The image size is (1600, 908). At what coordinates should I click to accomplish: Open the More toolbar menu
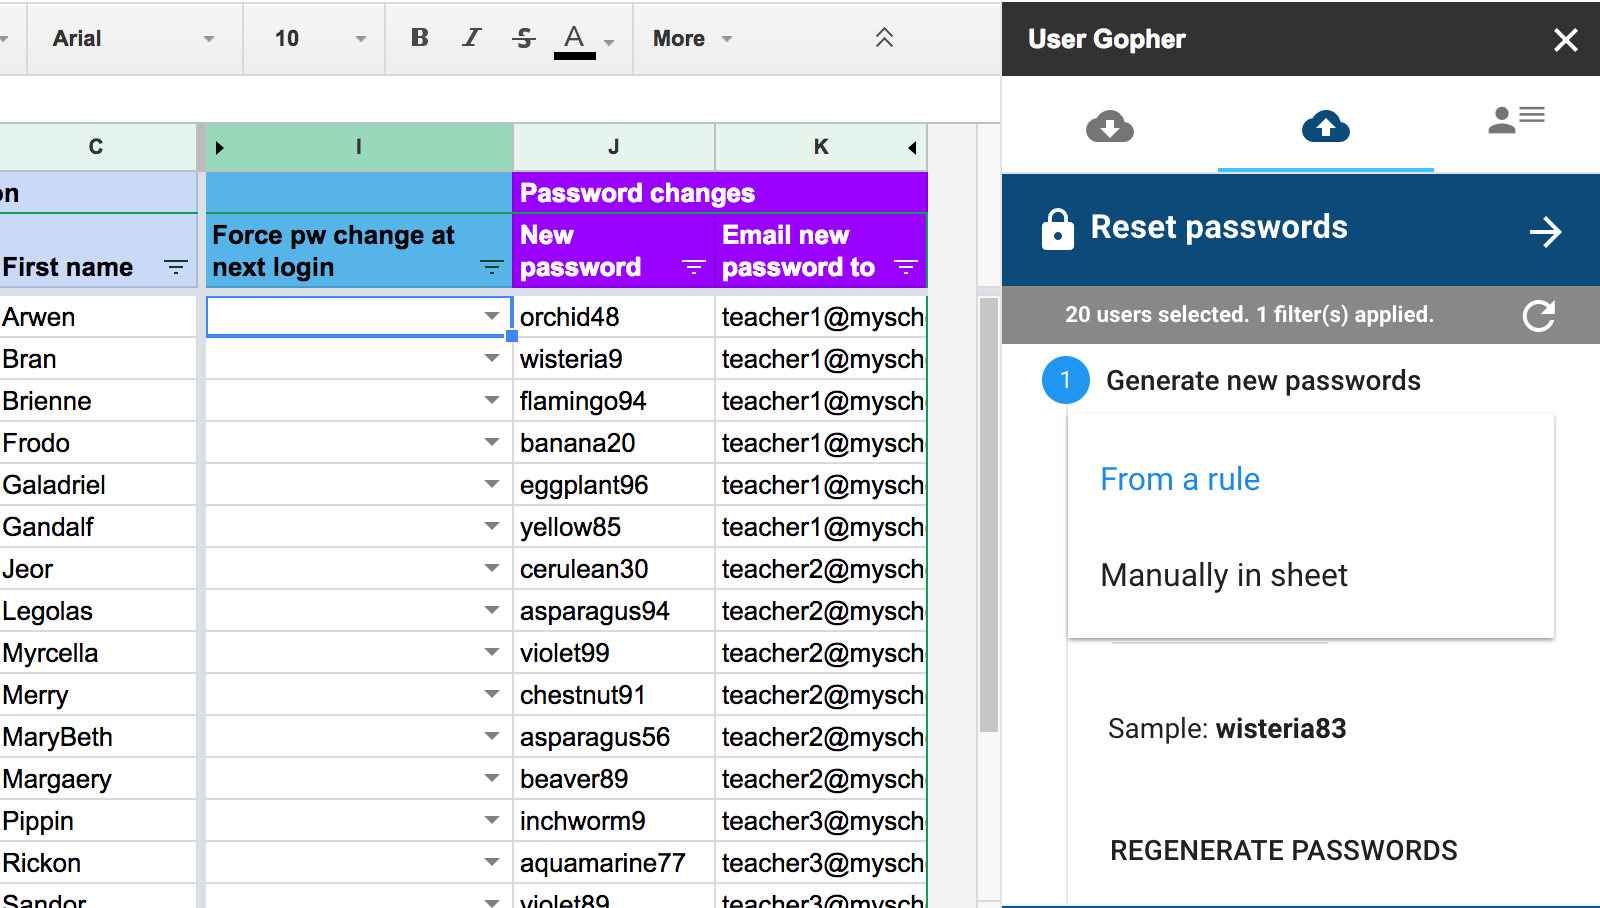(x=692, y=38)
